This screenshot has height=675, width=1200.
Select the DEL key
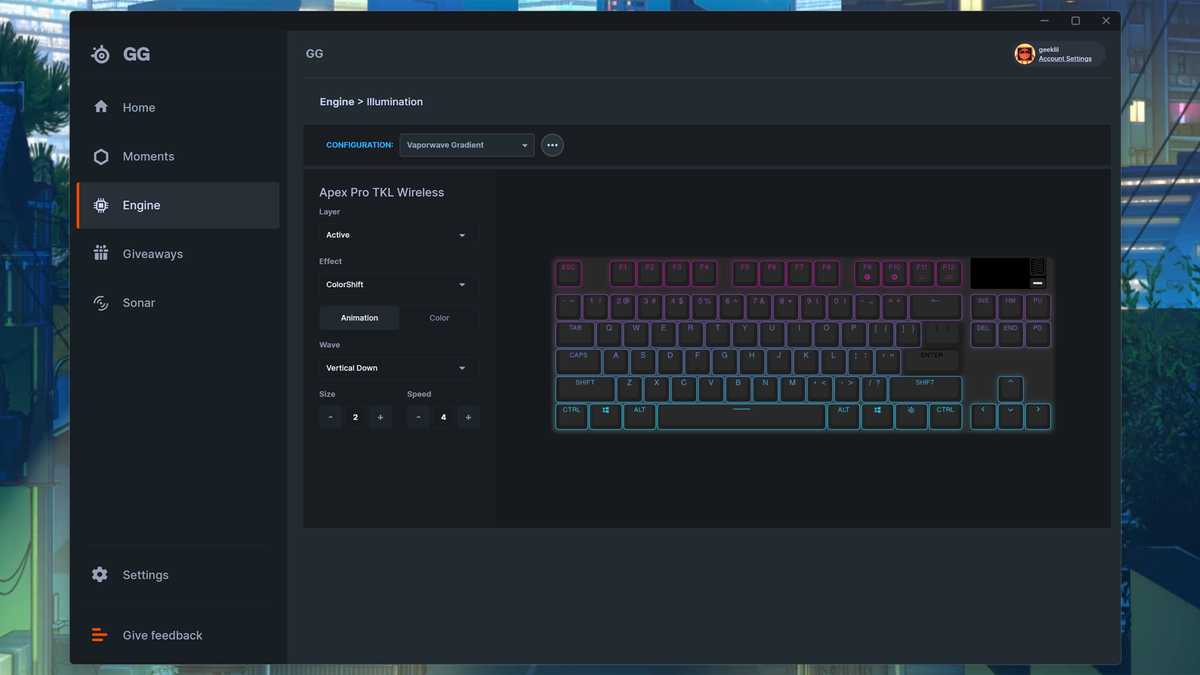983,334
